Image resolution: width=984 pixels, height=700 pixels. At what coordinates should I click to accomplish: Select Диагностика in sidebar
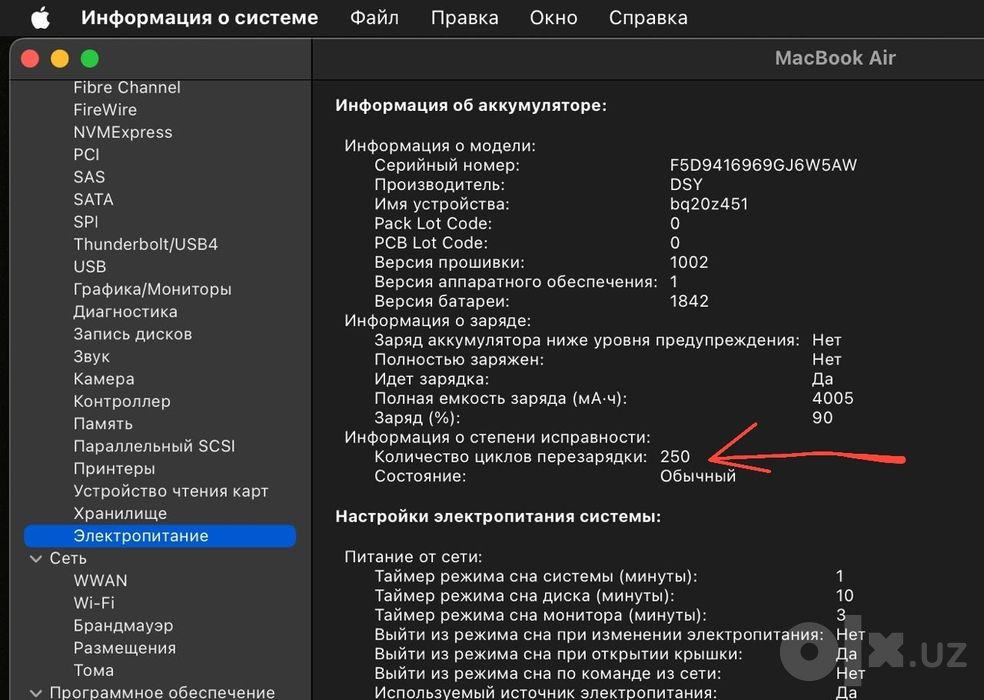click(x=126, y=312)
